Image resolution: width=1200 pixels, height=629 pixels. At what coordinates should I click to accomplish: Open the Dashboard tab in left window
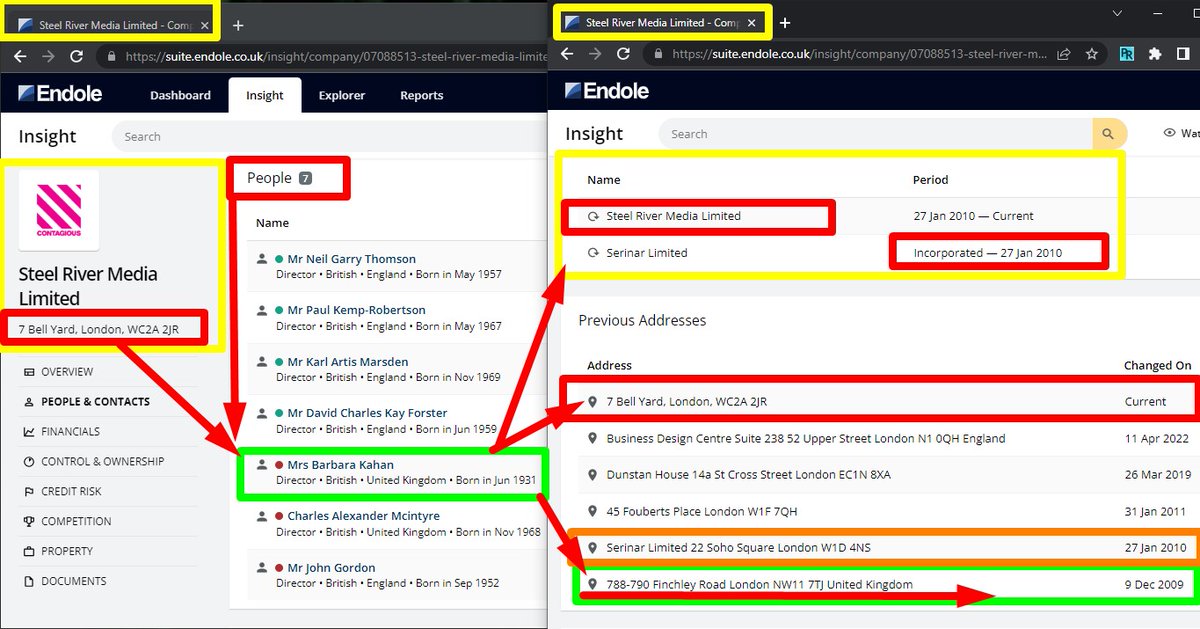(180, 95)
